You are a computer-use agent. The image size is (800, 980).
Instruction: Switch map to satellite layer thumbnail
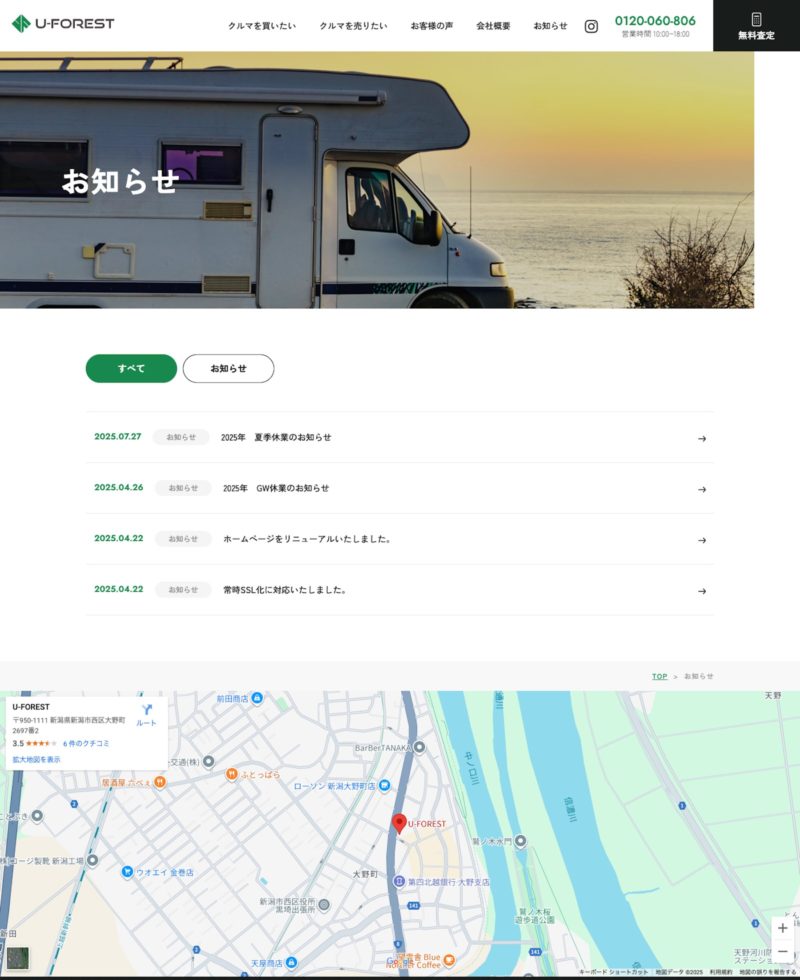coord(17,958)
